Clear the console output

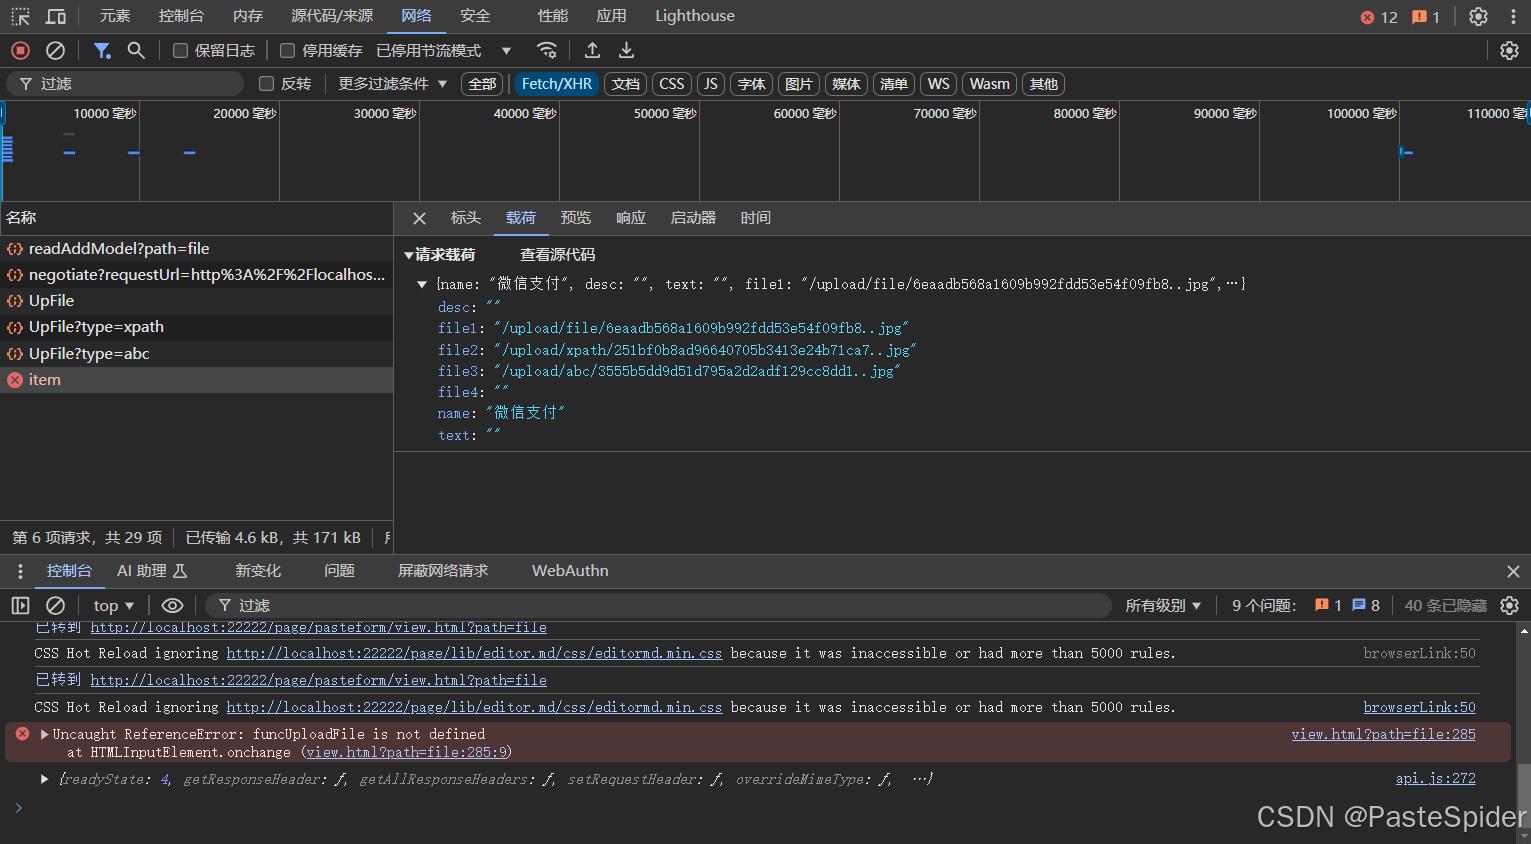56,605
